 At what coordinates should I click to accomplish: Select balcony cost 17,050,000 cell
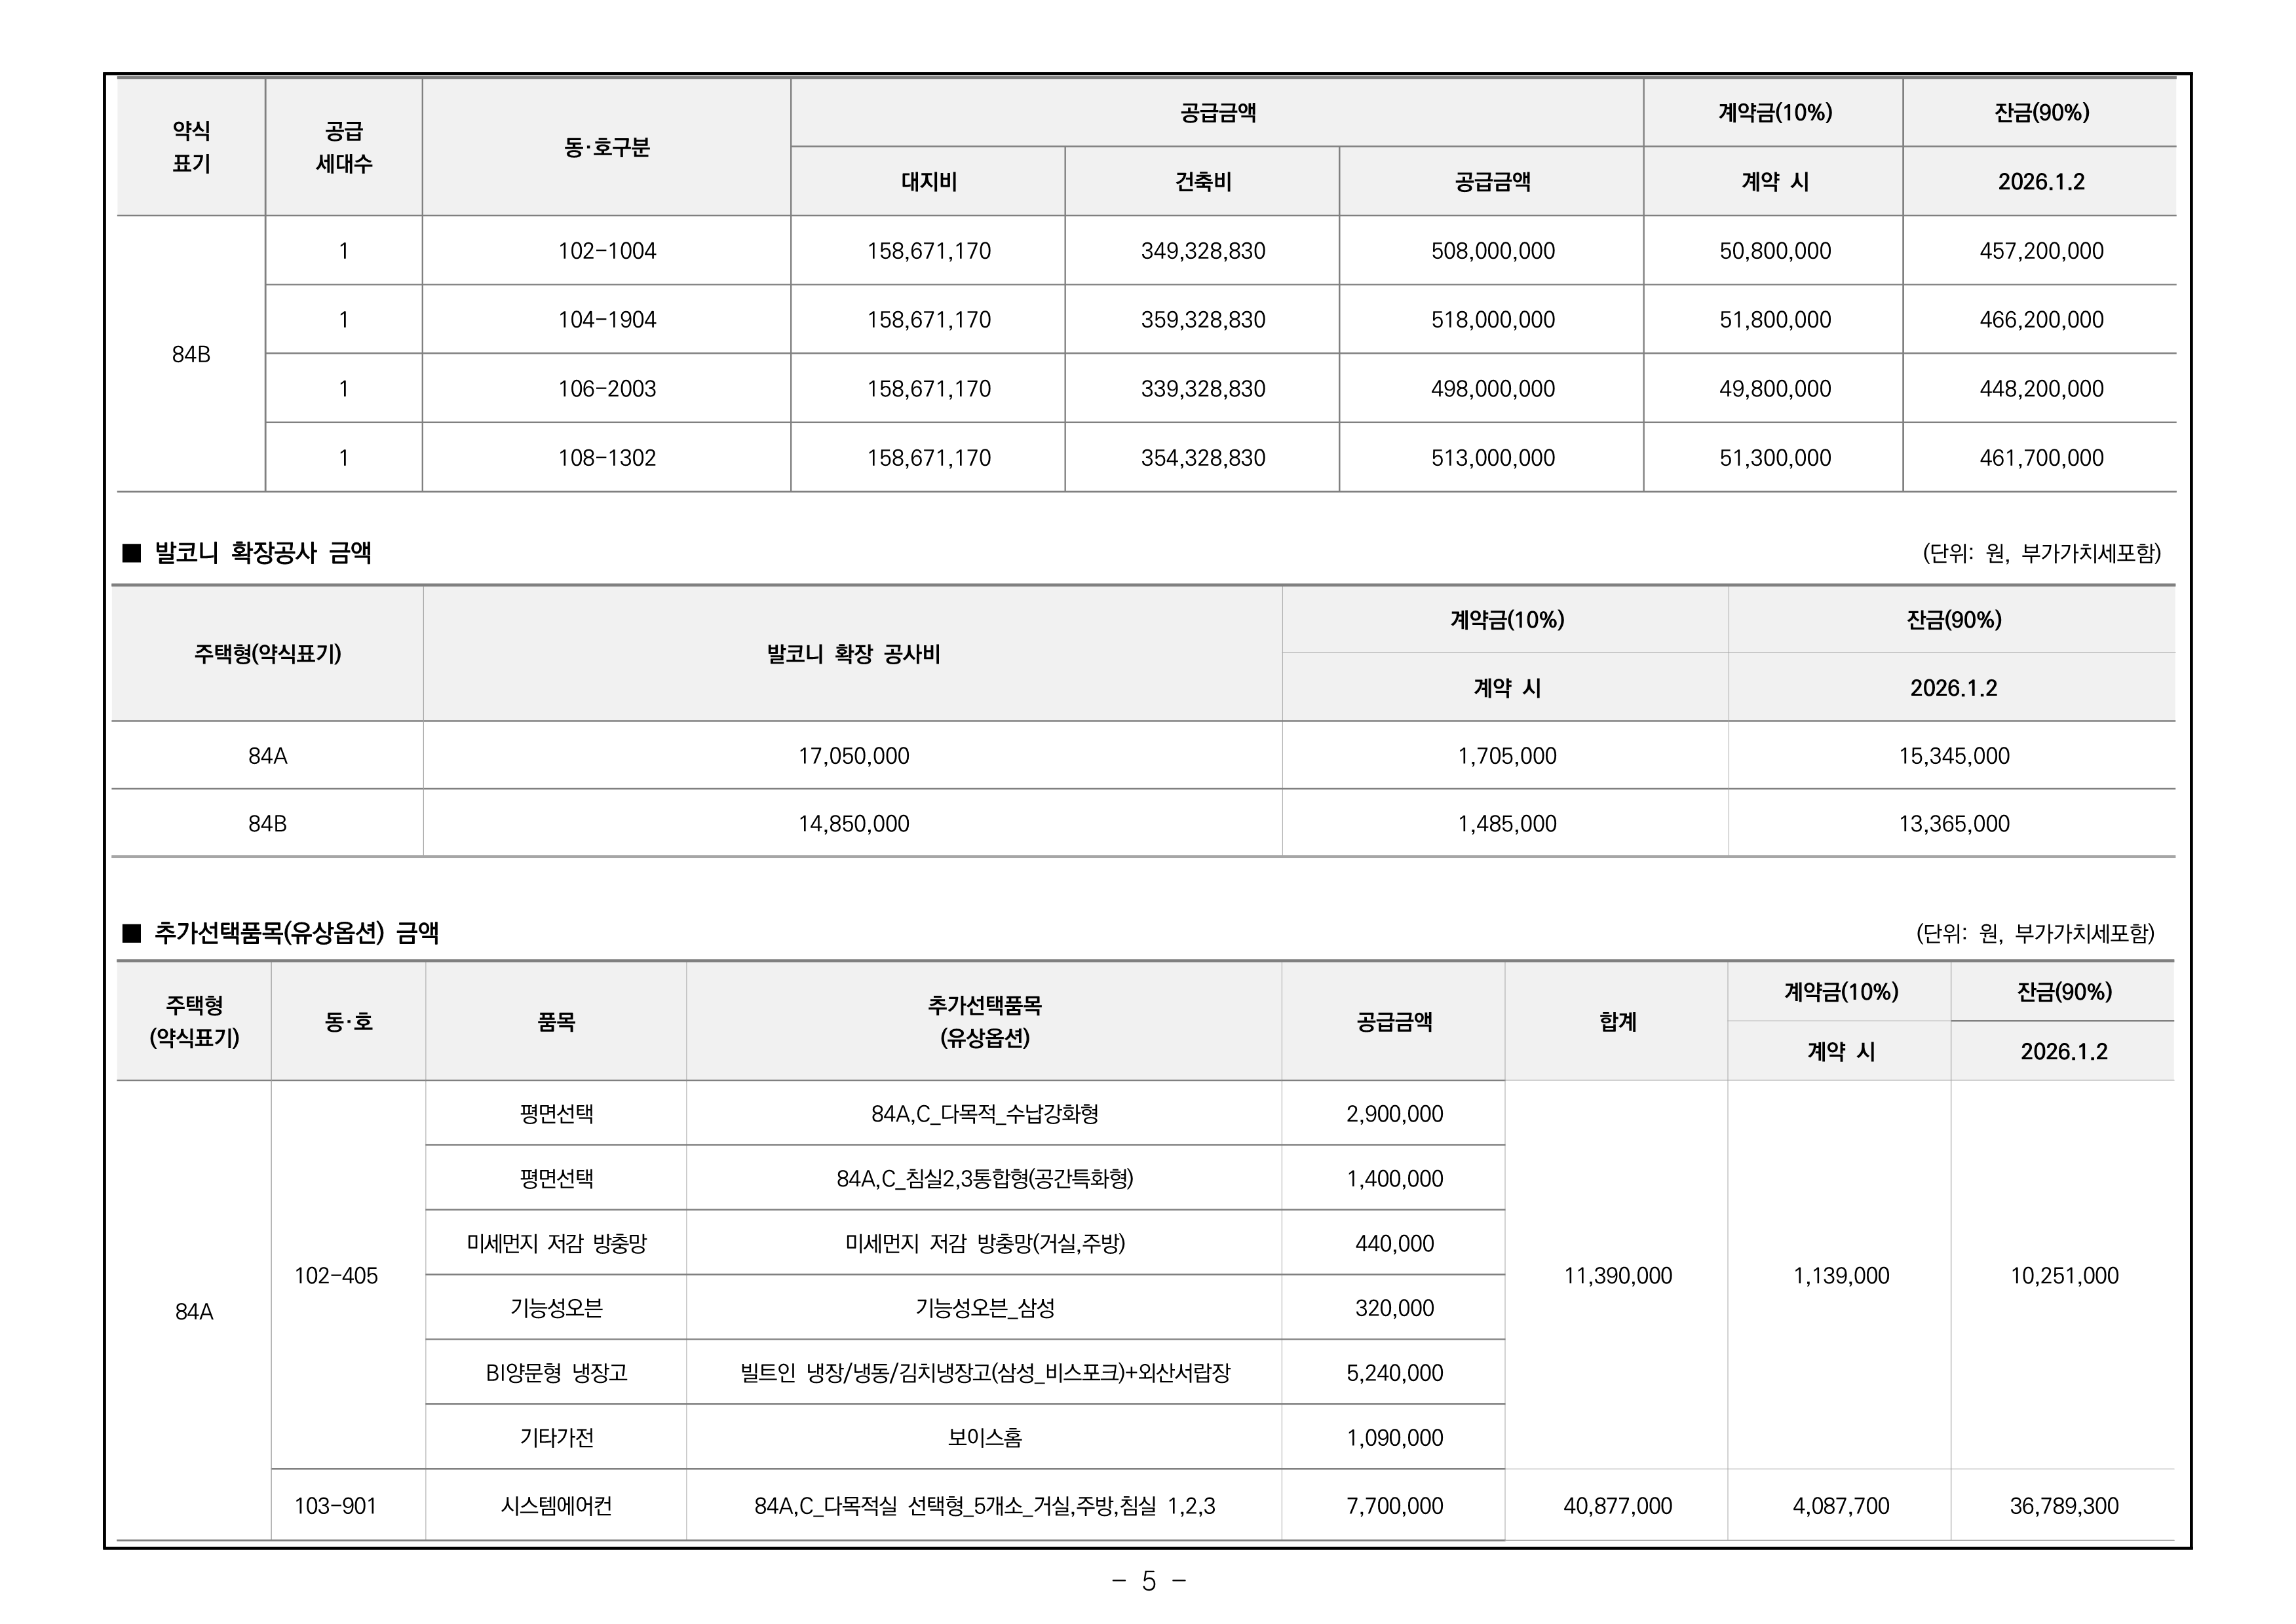853,756
